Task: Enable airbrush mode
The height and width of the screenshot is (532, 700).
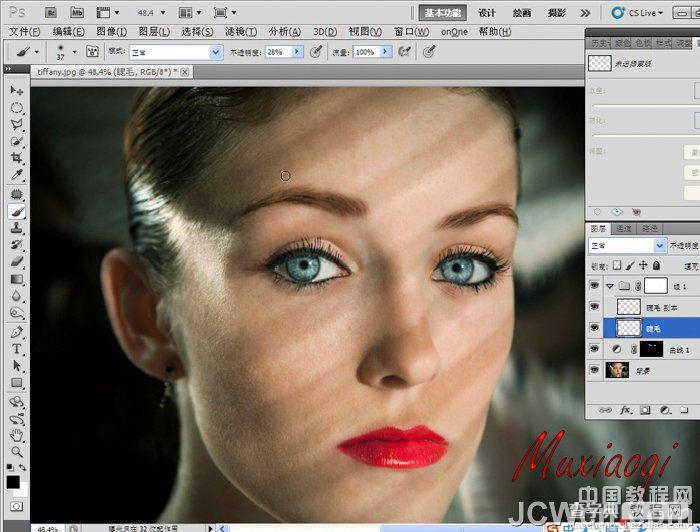Action: 404,52
